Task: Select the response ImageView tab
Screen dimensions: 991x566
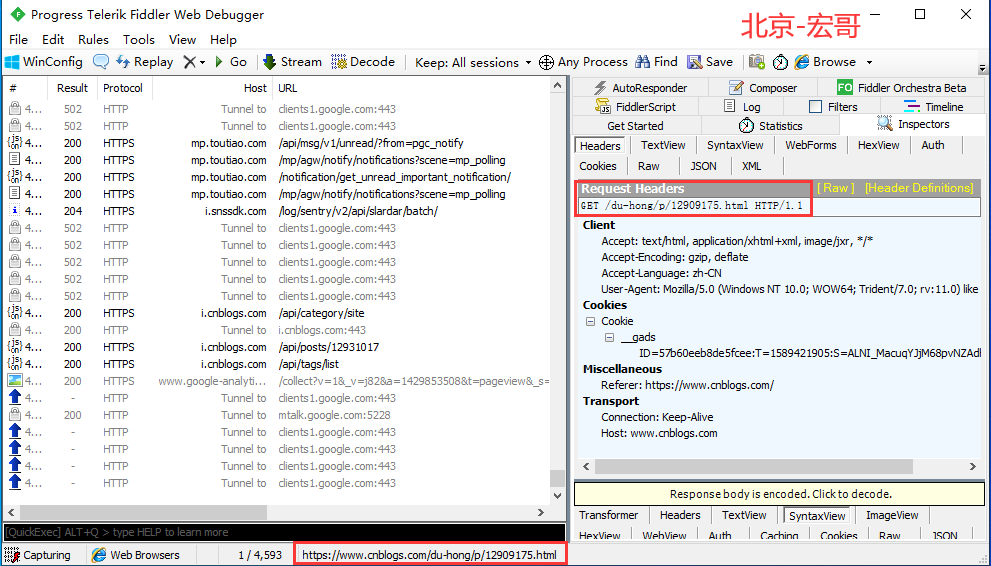Action: coord(892,515)
